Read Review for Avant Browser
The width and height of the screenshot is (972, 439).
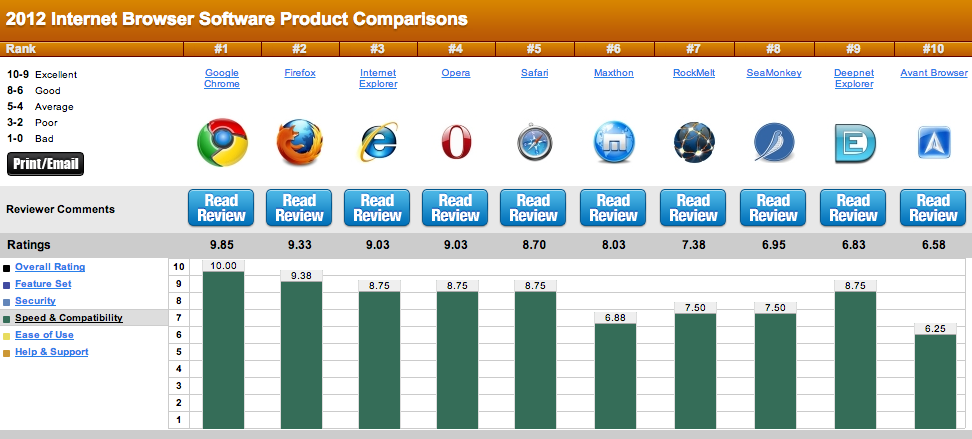point(933,208)
